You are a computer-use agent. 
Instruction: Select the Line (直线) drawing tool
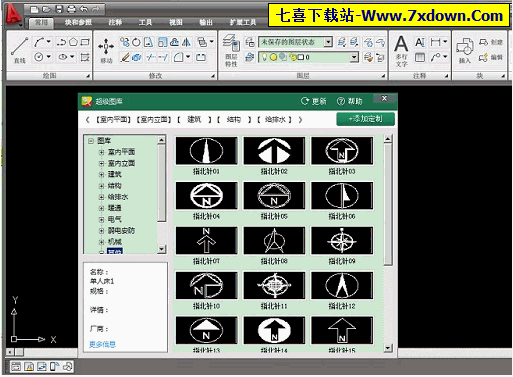tap(19, 50)
